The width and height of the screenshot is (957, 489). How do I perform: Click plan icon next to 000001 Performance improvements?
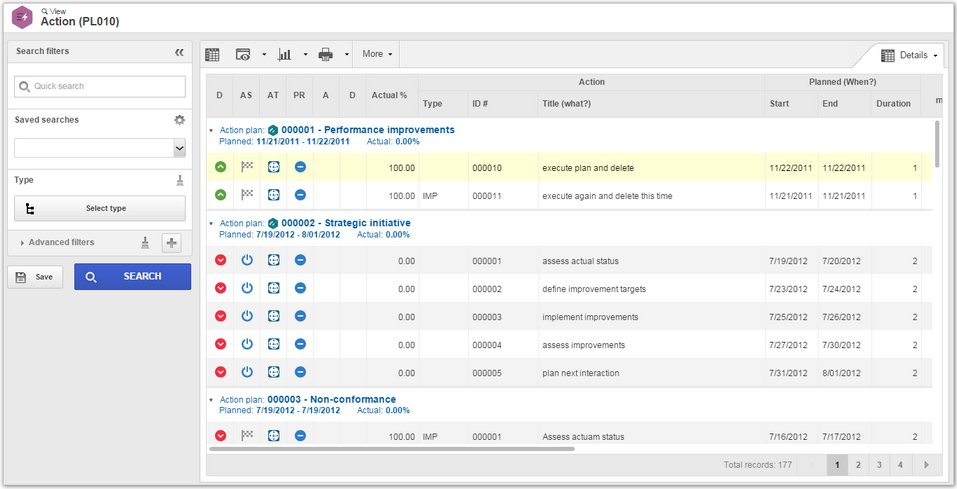(273, 130)
